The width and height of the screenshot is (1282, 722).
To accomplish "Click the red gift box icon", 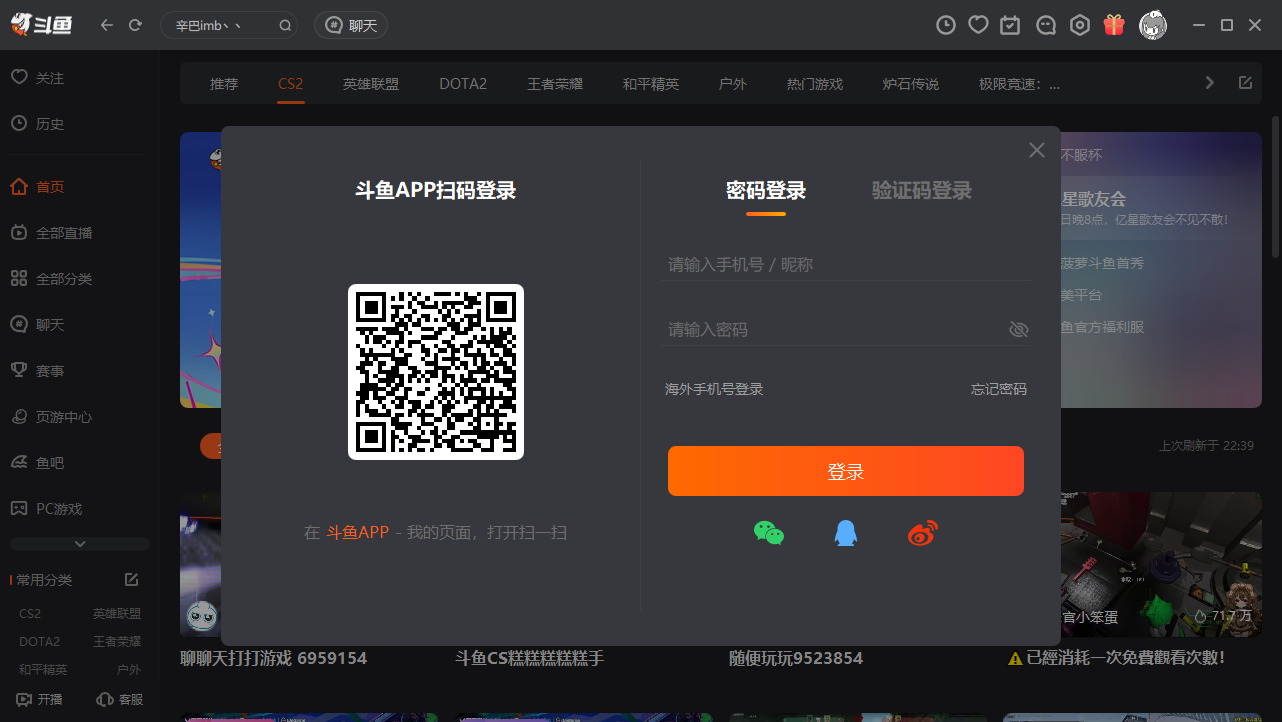I will 1114,25.
